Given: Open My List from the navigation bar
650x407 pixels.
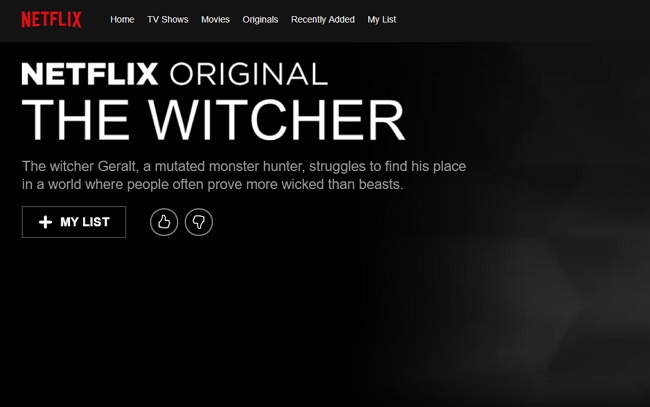Looking at the screenshot, I should pyautogui.click(x=382, y=19).
